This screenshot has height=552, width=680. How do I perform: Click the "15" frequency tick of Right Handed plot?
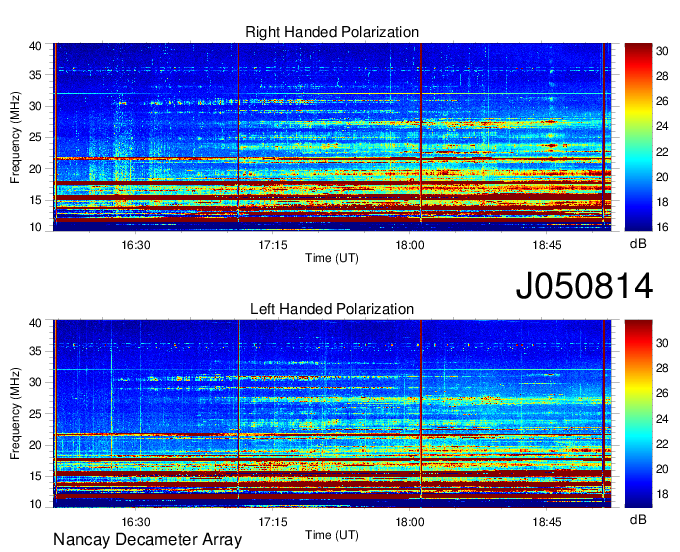click(35, 200)
